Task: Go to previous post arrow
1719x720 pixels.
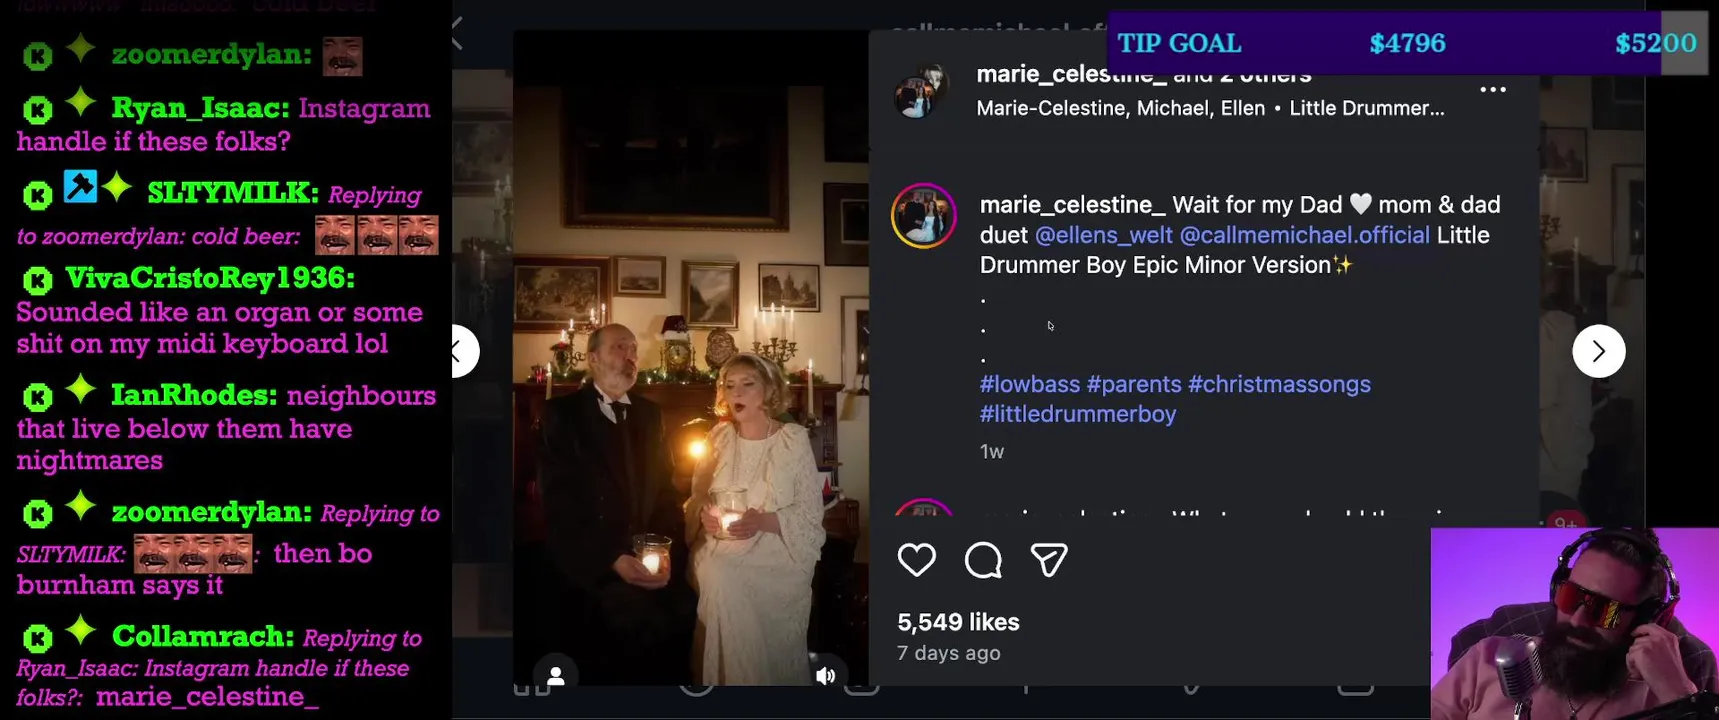Action: [461, 351]
